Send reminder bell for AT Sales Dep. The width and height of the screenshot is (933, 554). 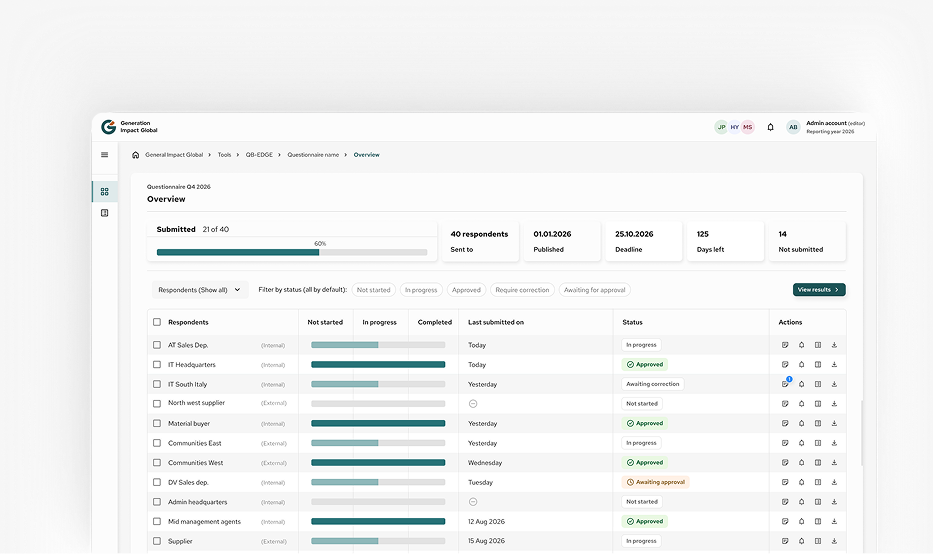tap(801, 345)
